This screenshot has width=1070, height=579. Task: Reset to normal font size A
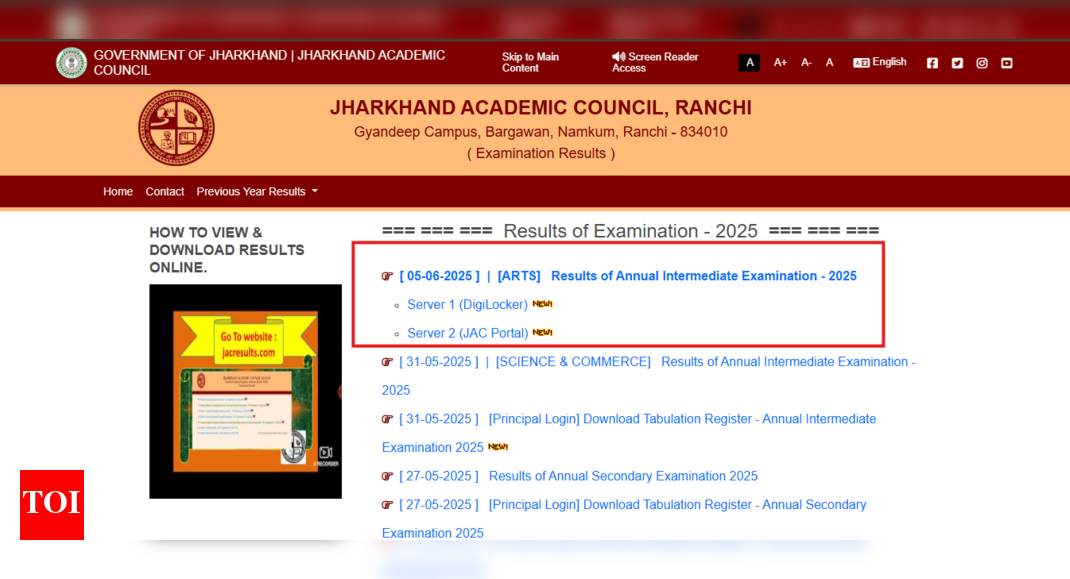(829, 63)
